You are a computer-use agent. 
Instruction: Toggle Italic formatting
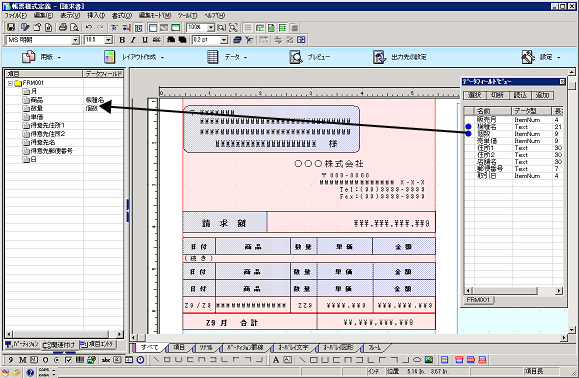[133, 40]
